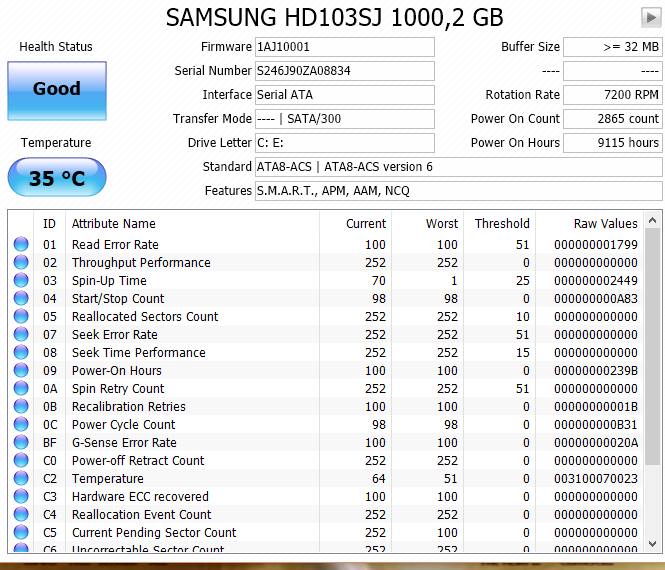This screenshot has height=570, width=665.
Task: Click the status circle for Spin Retry Count
Action: [21, 388]
